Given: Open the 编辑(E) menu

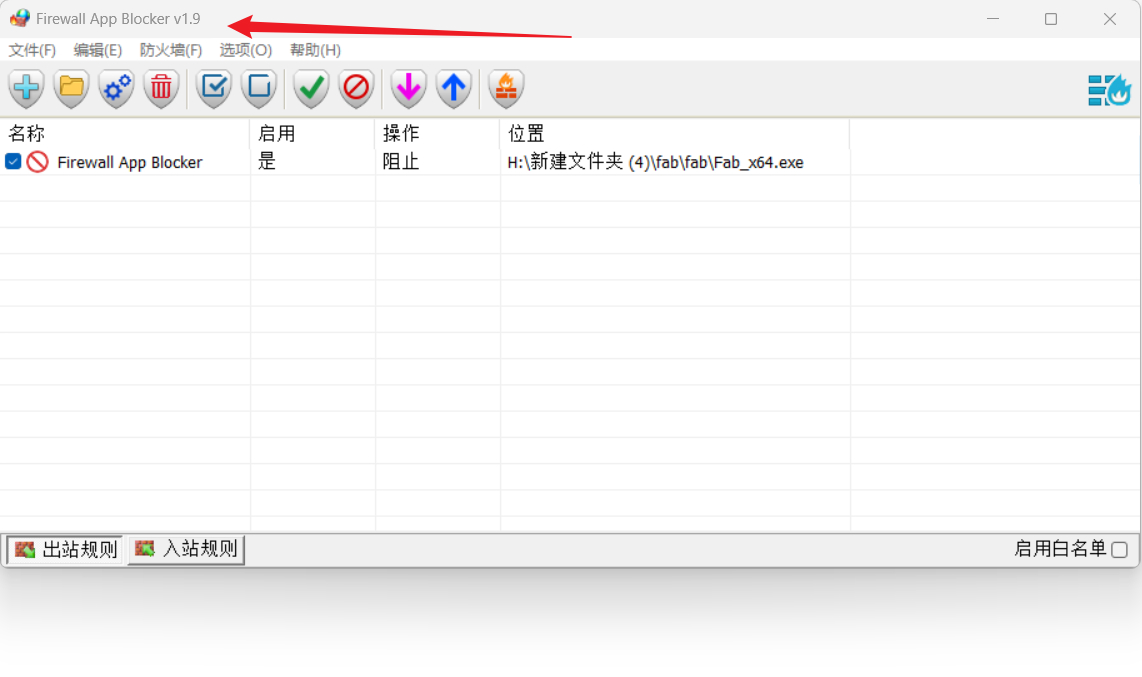Looking at the screenshot, I should pyautogui.click(x=98, y=50).
